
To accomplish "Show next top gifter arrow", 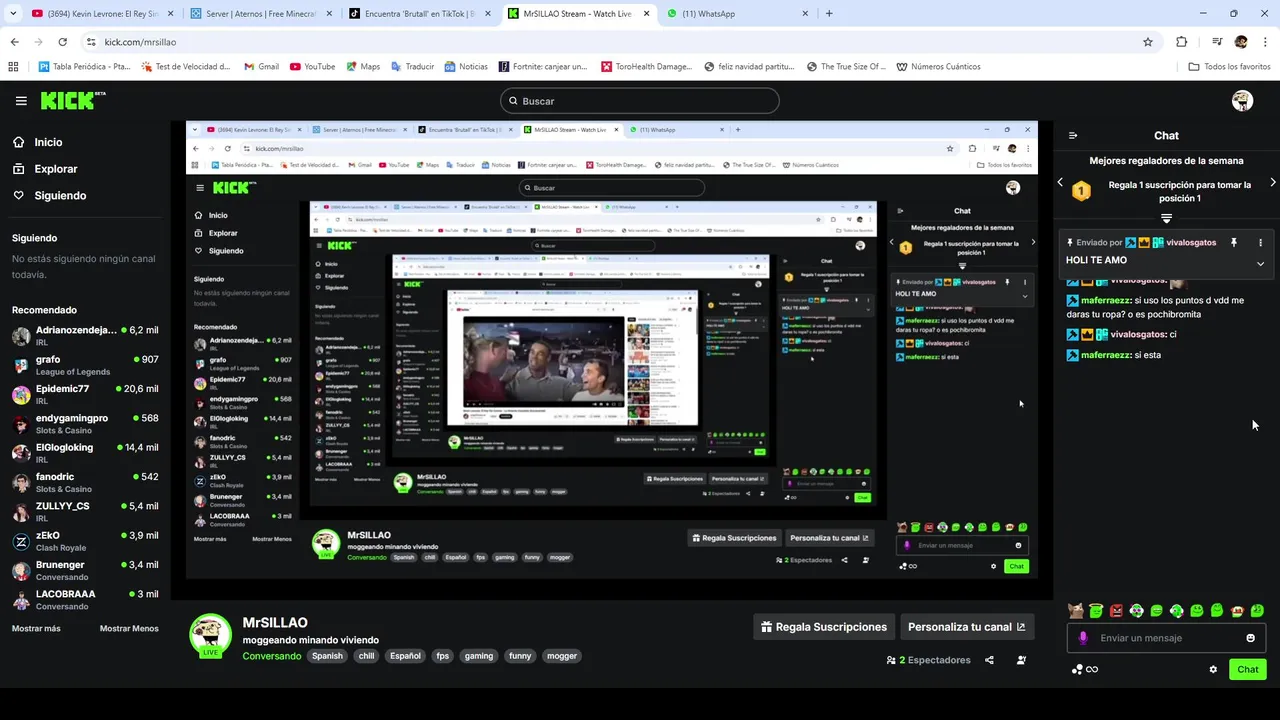I will click(x=1272, y=182).
